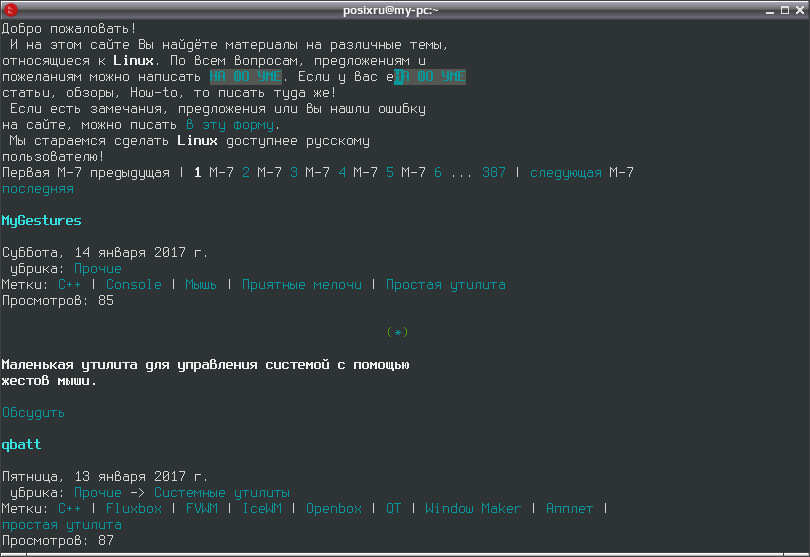Open the Console tag link
Viewport: 810px width, 557px height.
[134, 285]
